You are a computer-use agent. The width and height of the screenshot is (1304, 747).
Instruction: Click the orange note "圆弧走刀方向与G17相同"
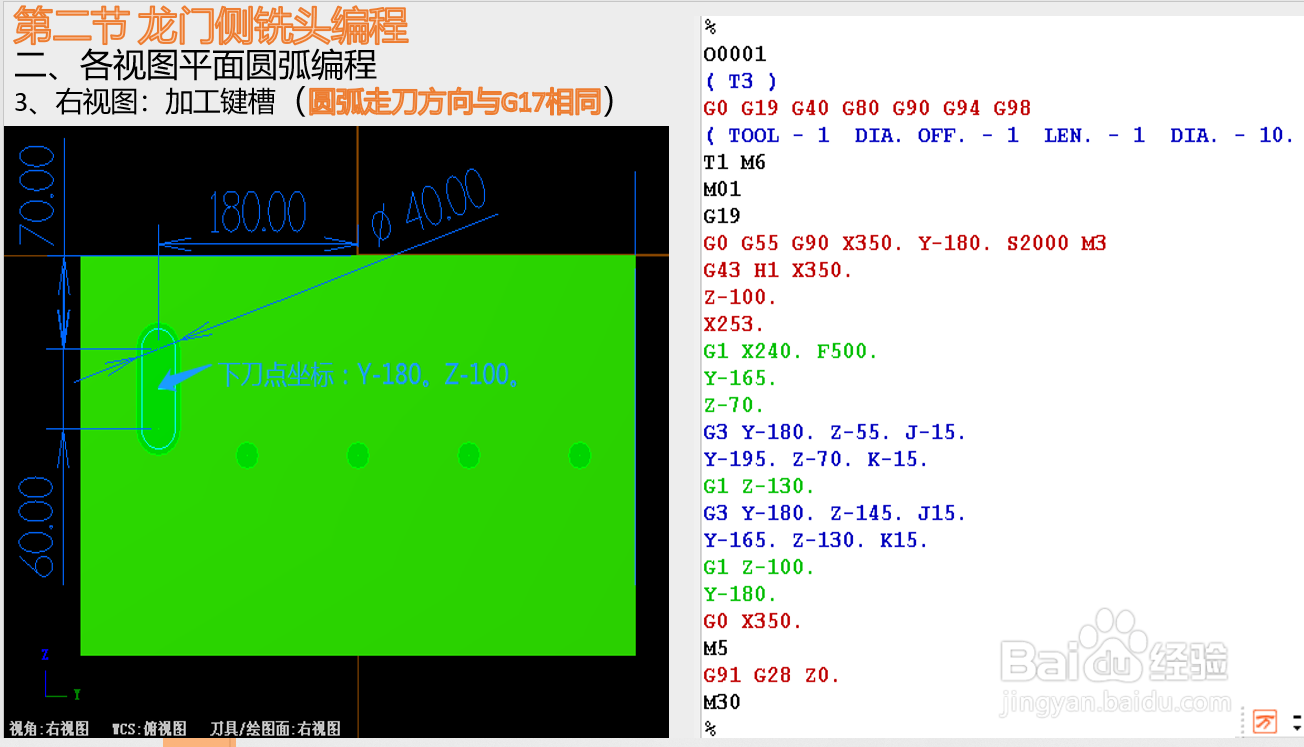[x=454, y=102]
